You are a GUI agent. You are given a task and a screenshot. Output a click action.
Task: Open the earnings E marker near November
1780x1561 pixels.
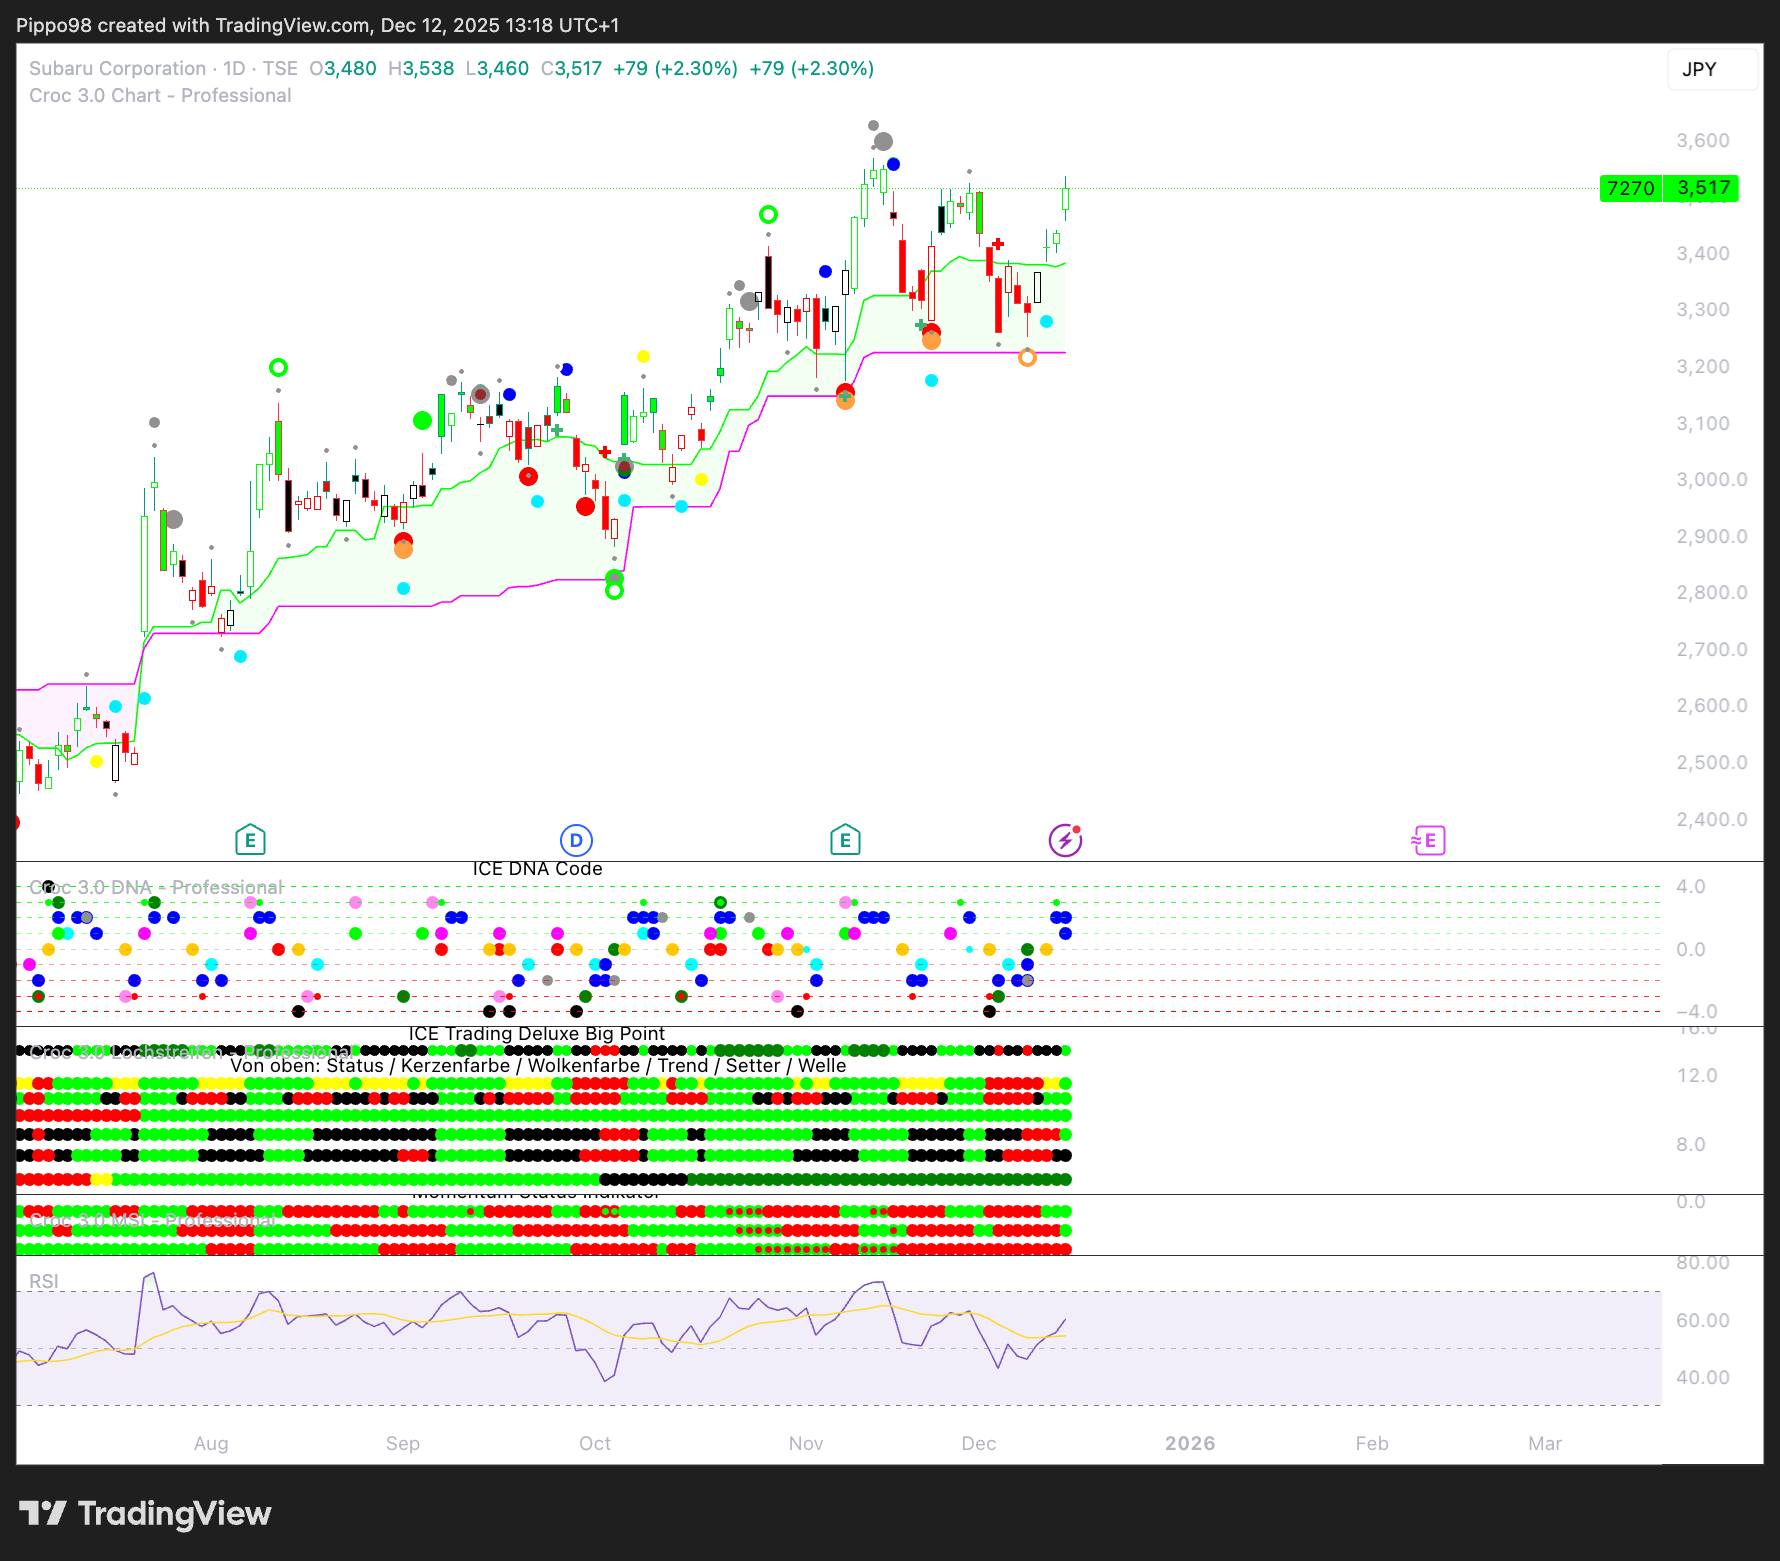tap(845, 840)
